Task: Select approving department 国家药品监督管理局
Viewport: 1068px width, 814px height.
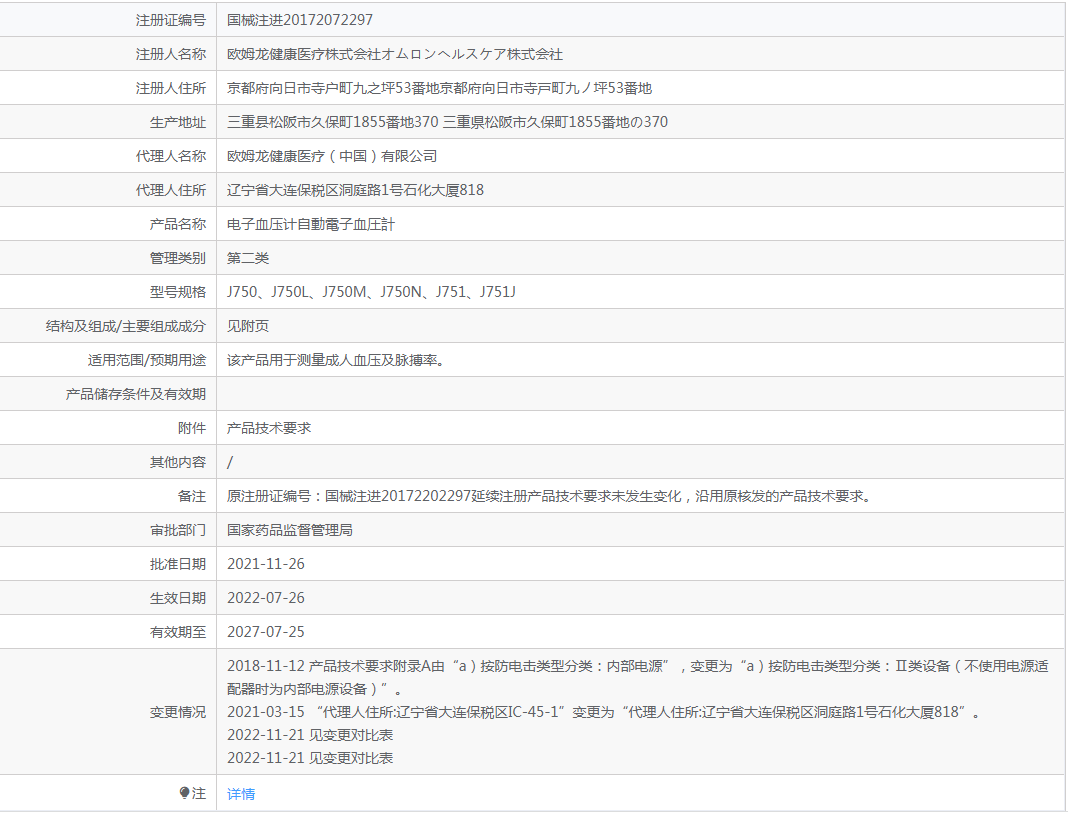Action: [289, 530]
